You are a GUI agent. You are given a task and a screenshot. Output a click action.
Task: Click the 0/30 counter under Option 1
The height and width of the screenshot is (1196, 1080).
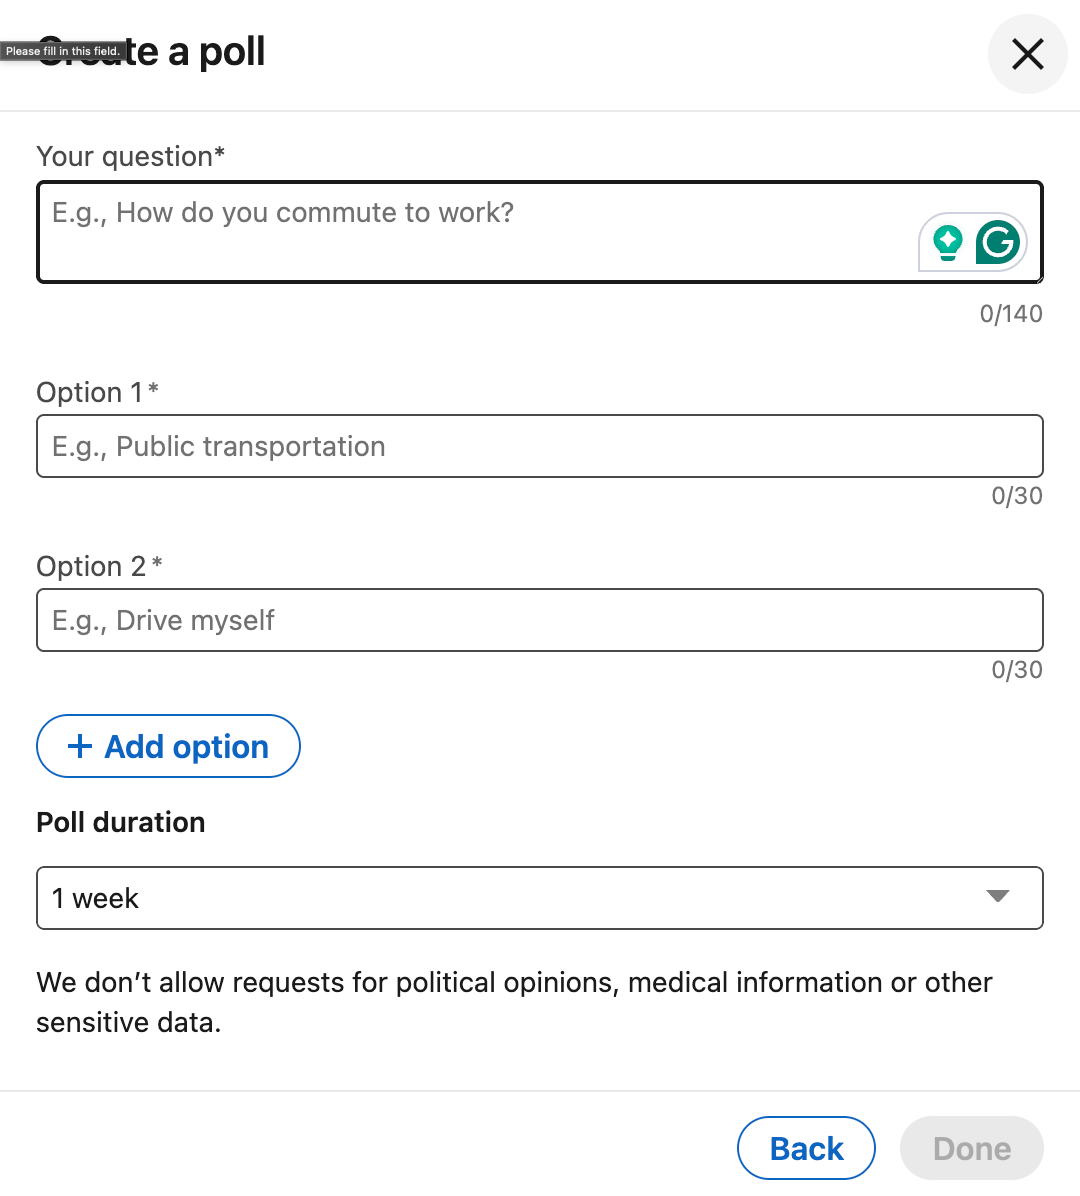point(1017,496)
